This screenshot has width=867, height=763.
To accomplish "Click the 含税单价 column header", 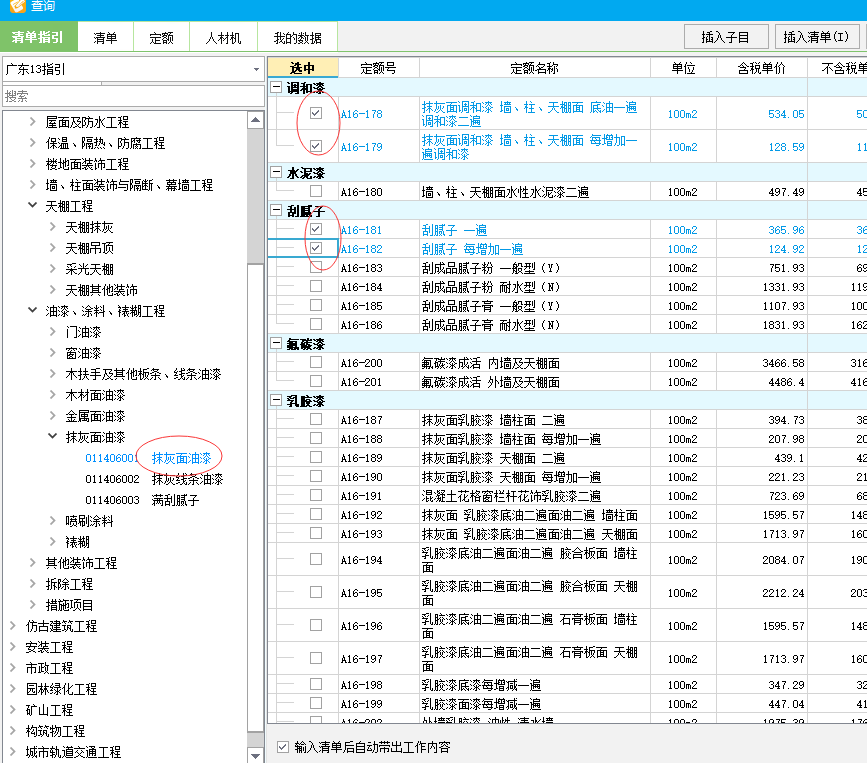I will click(761, 68).
